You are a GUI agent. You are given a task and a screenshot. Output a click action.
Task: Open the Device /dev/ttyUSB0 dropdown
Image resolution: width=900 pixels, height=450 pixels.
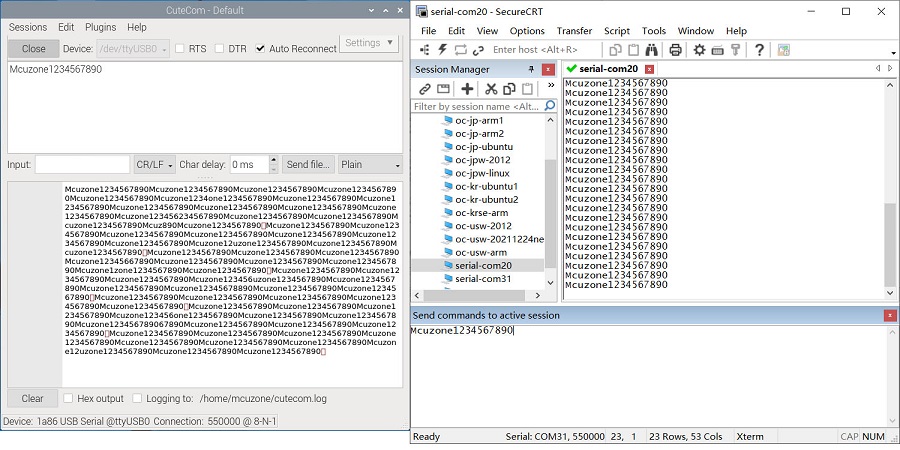(133, 49)
